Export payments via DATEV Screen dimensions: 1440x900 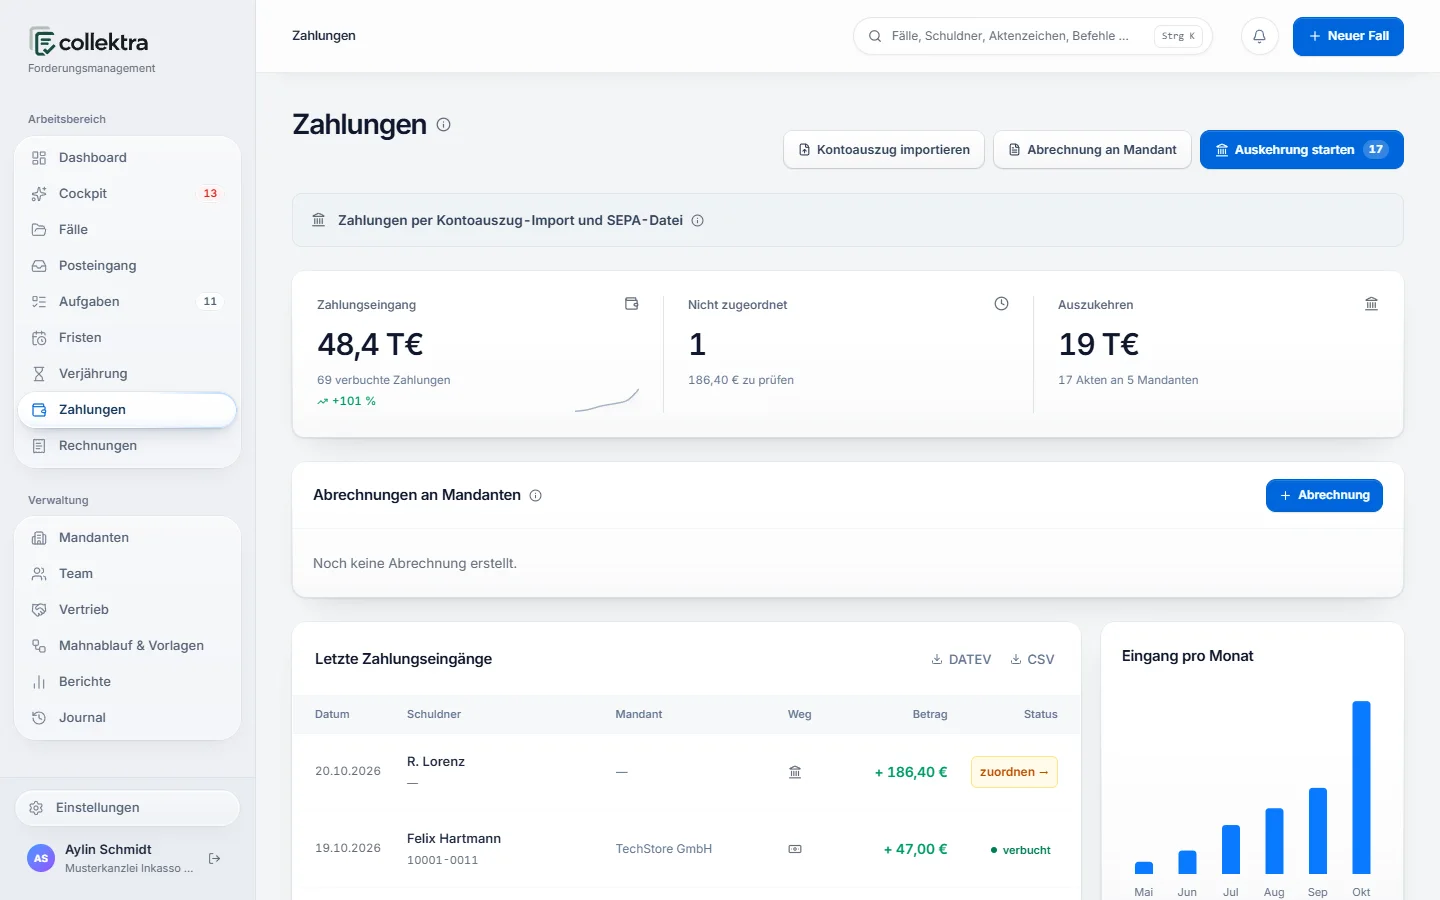click(961, 660)
